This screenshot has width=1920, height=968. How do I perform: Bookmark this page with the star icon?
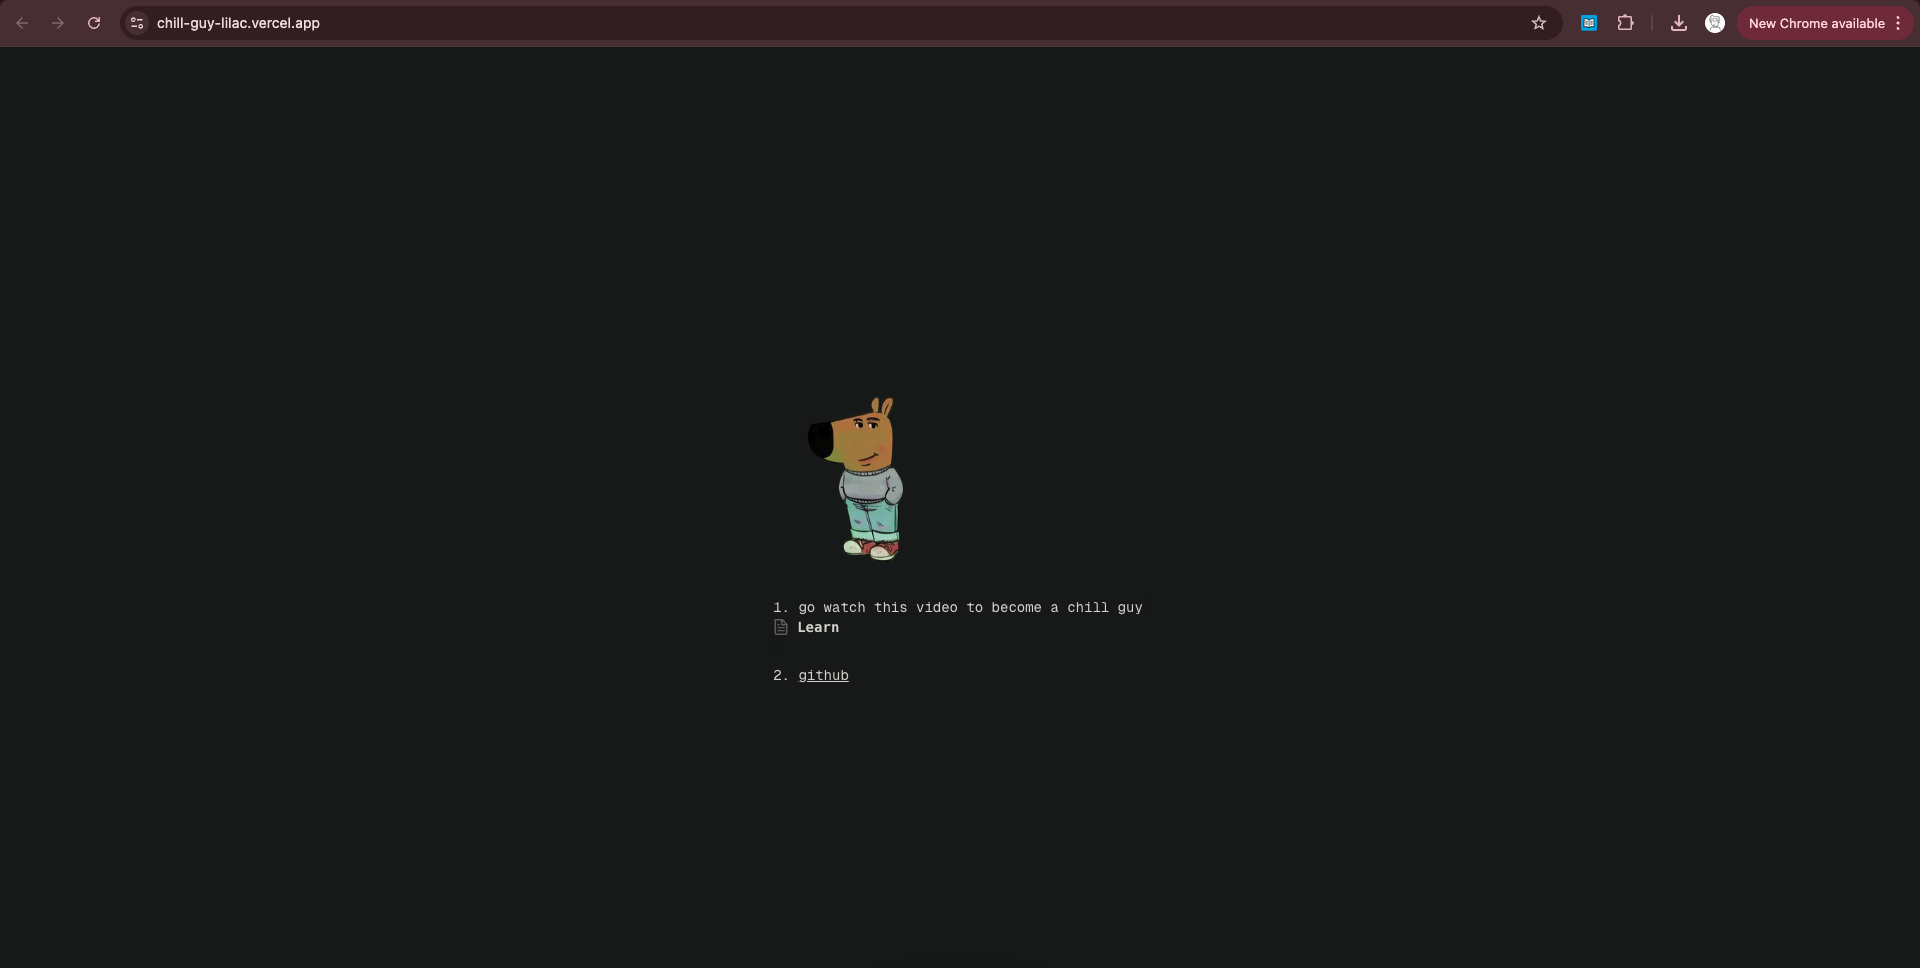tap(1539, 23)
